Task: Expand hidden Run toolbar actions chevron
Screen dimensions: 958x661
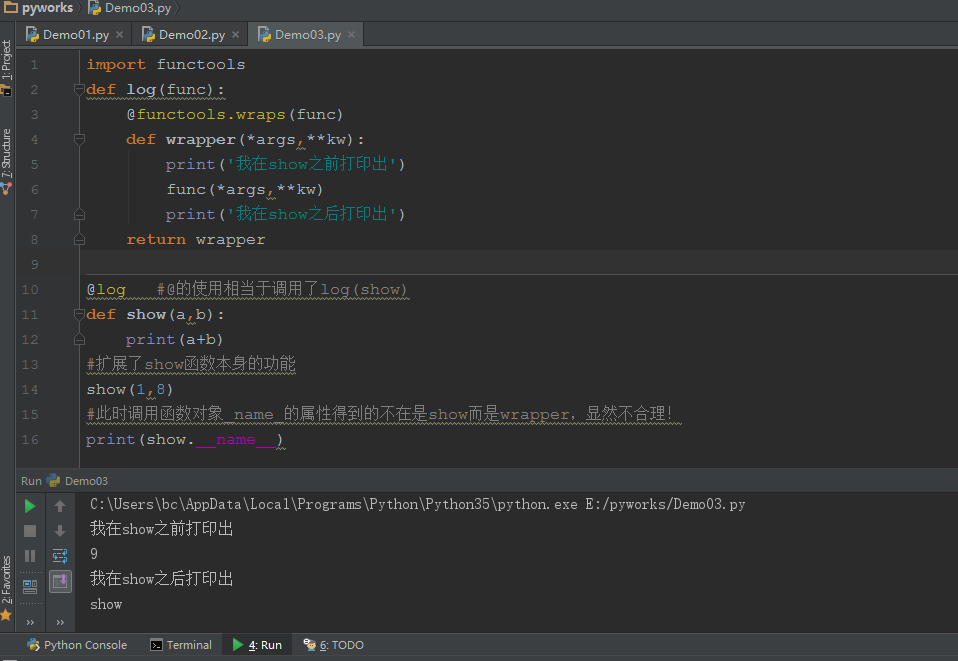Action: click(29, 620)
